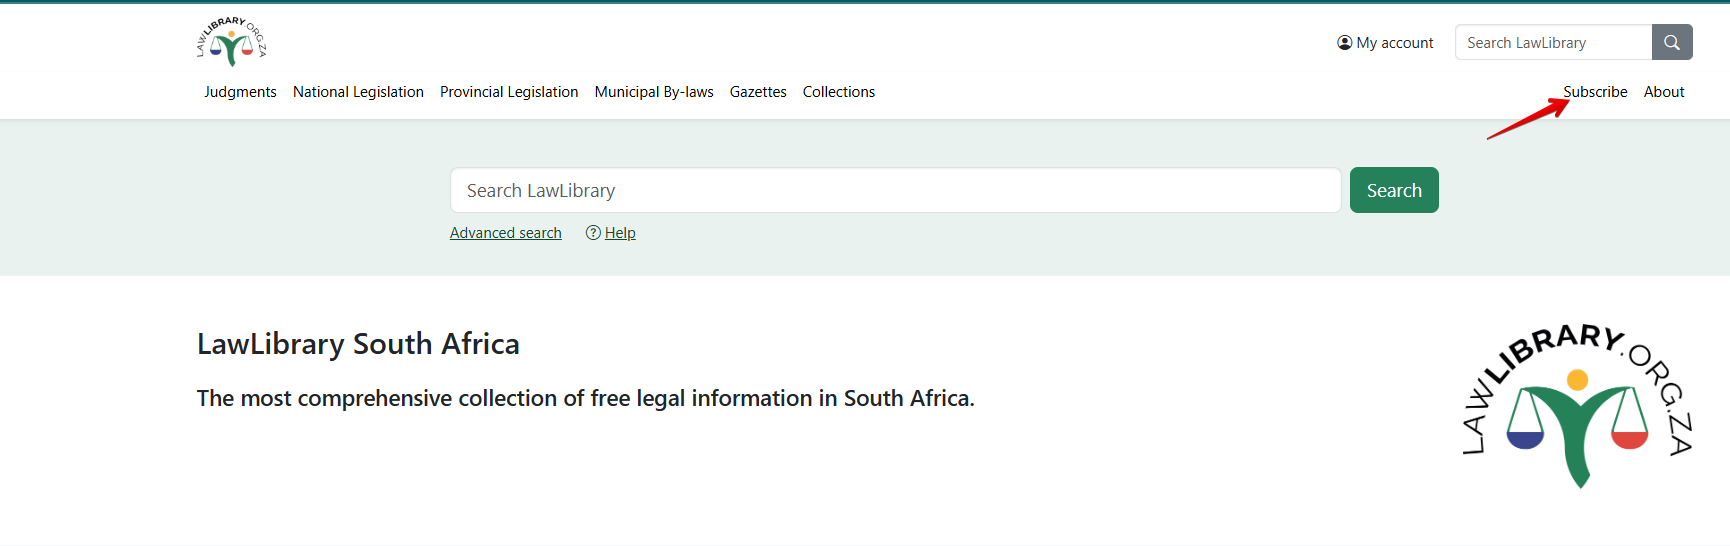
Task: Click the LawLibrary logo in the header
Action: point(231,42)
